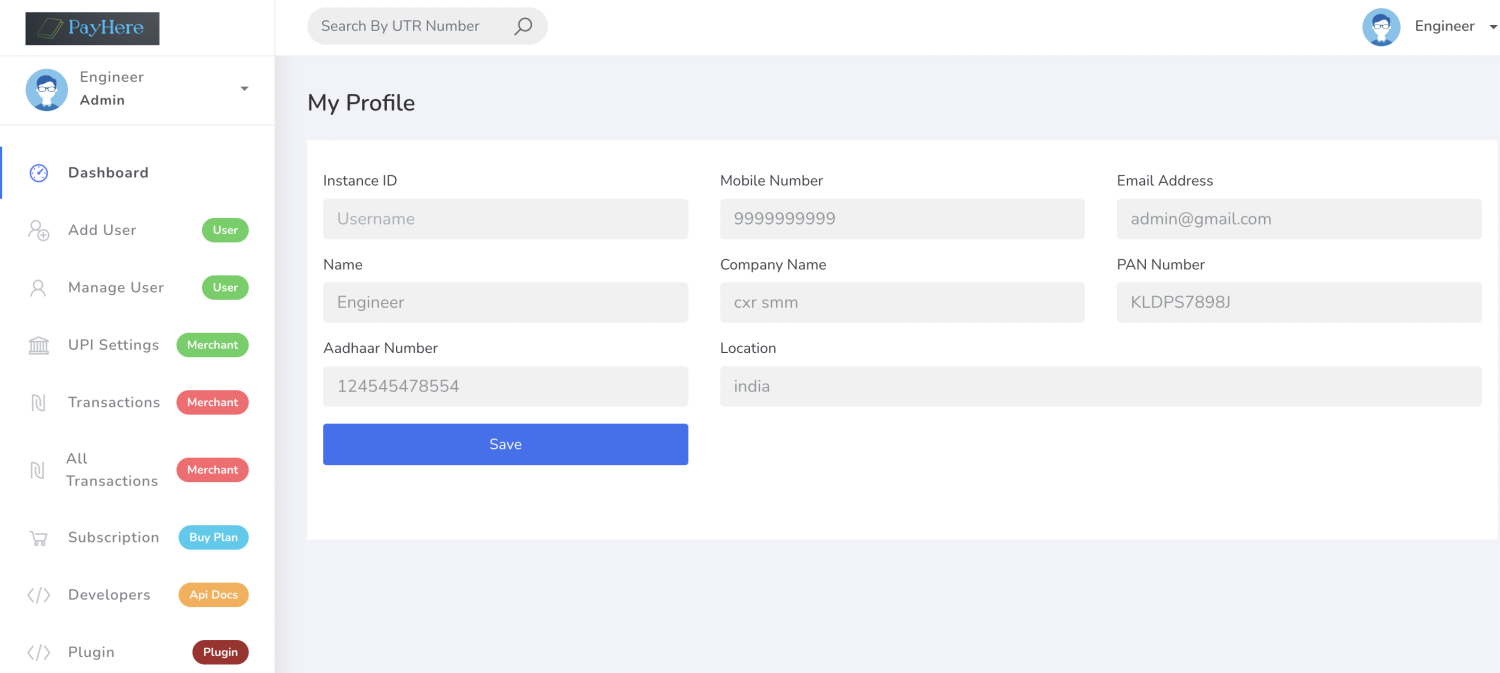Image resolution: width=1500 pixels, height=673 pixels.
Task: Click the Dashboard gauge icon
Action: click(x=39, y=173)
